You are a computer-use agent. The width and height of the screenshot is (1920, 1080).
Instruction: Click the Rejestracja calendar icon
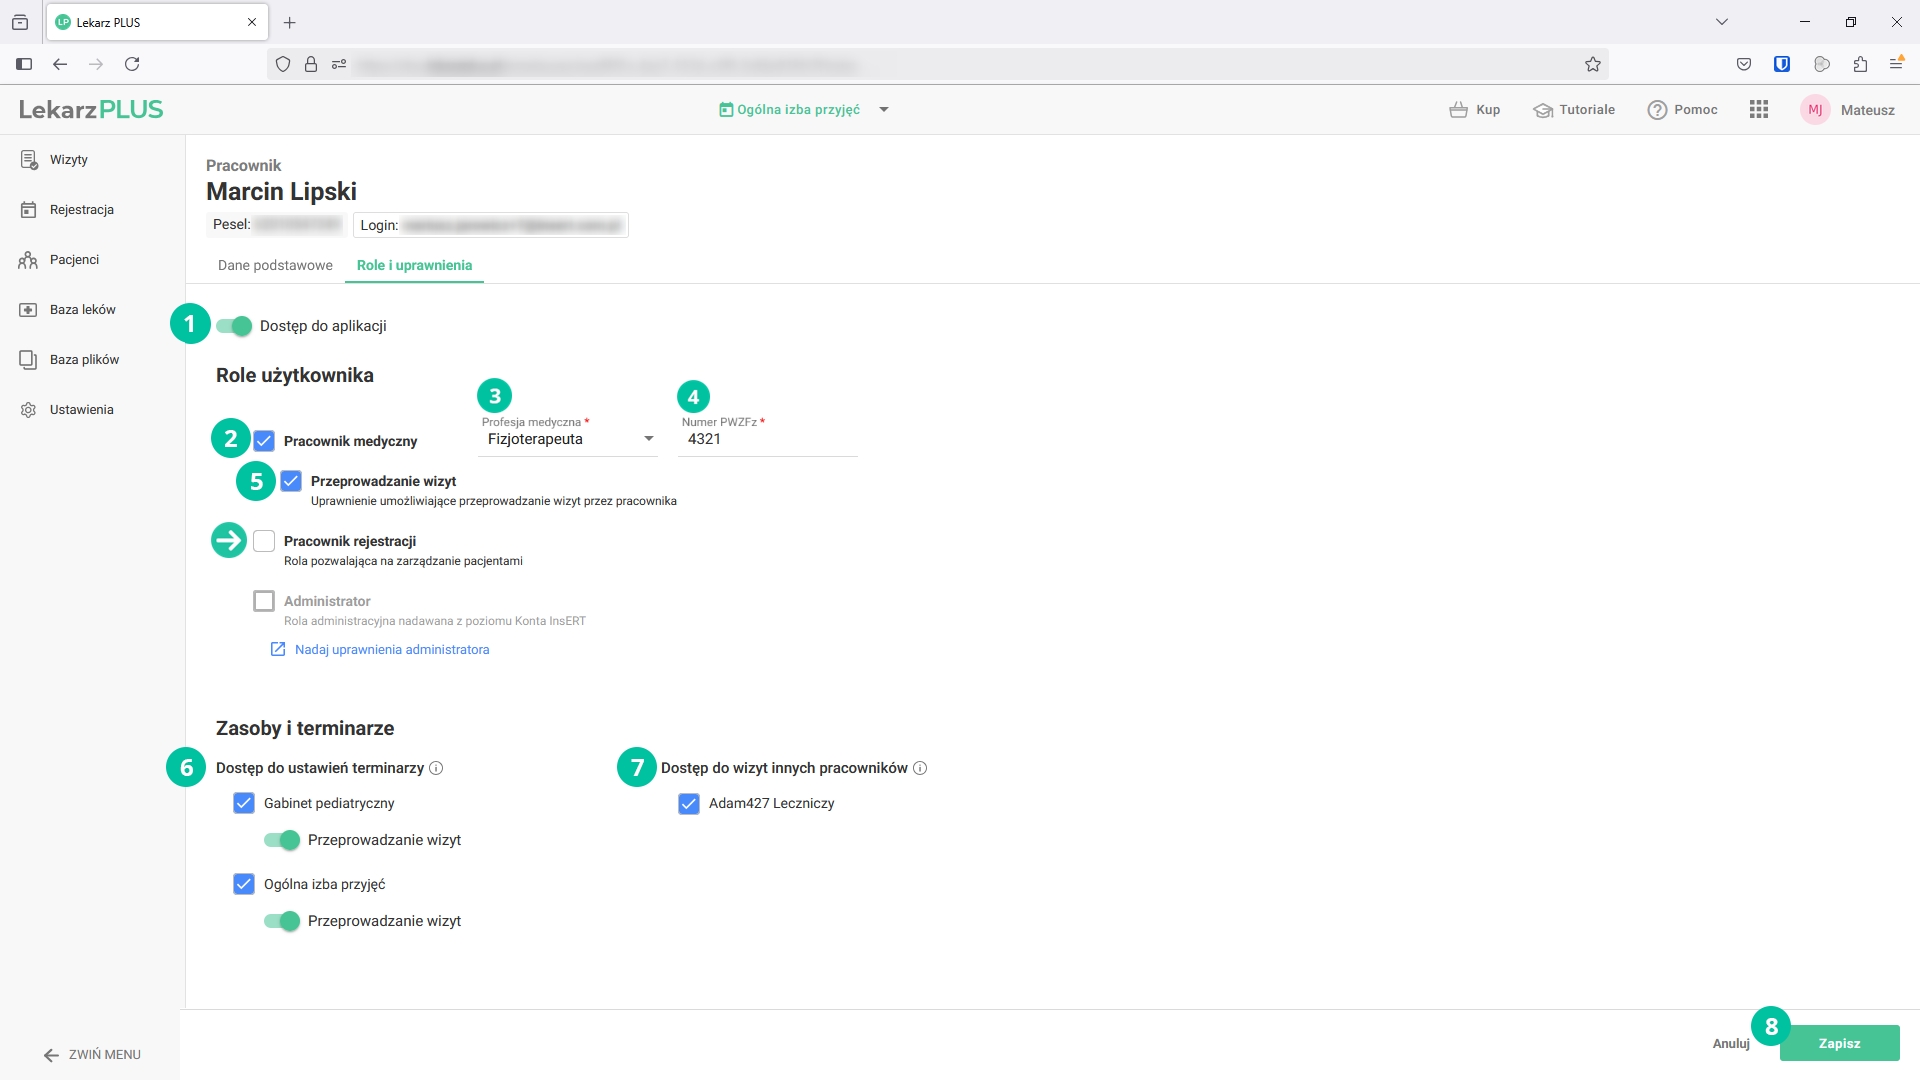28,210
